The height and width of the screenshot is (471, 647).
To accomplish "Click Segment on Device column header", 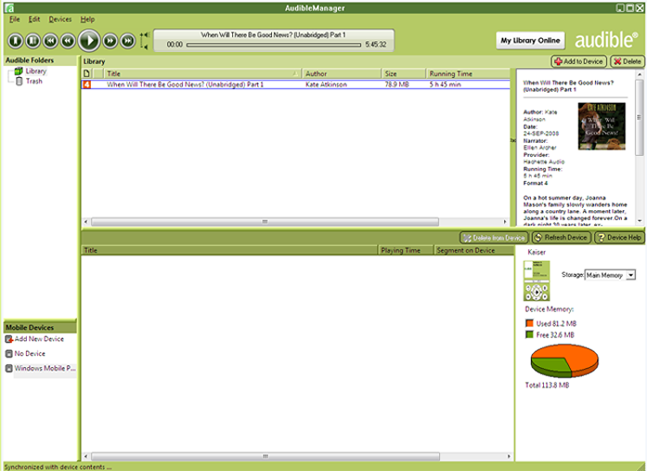I will click(474, 250).
